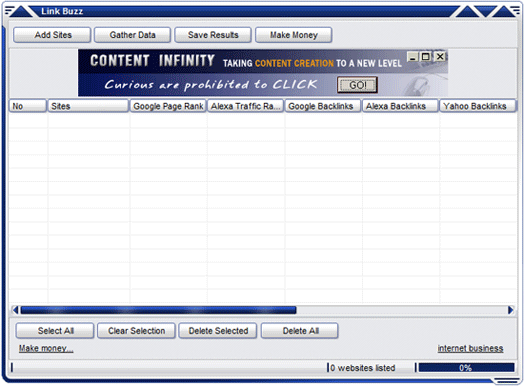
Task: Maximize the Content Infinity banner ad
Action: (426, 57)
